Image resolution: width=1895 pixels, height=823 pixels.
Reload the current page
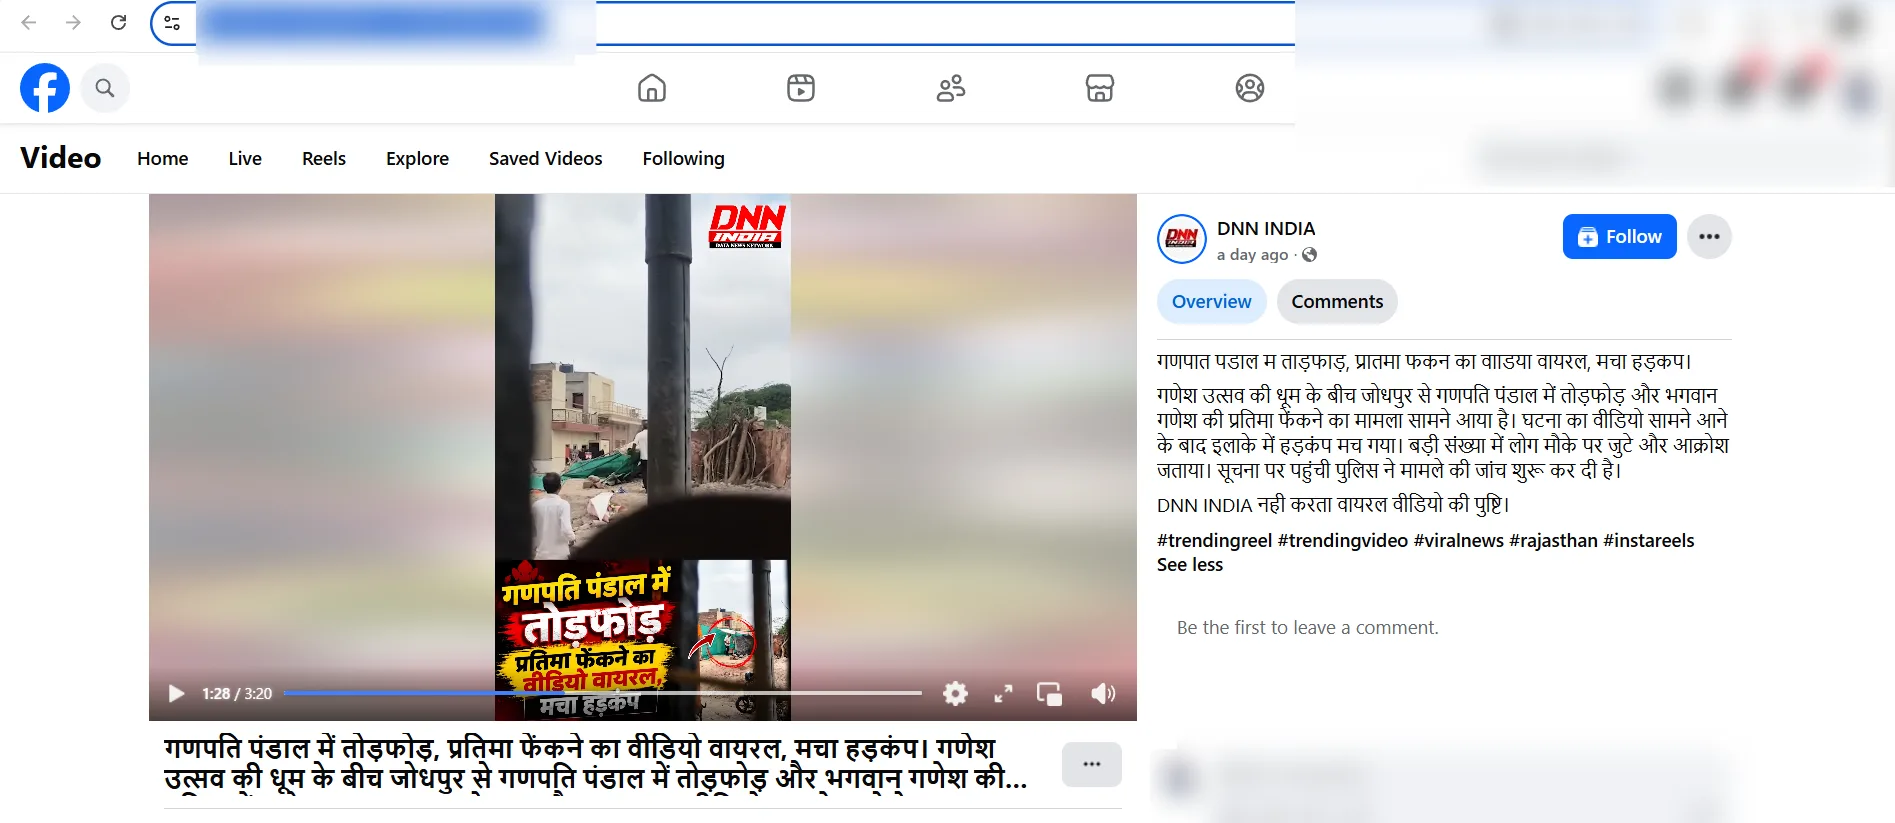118,22
